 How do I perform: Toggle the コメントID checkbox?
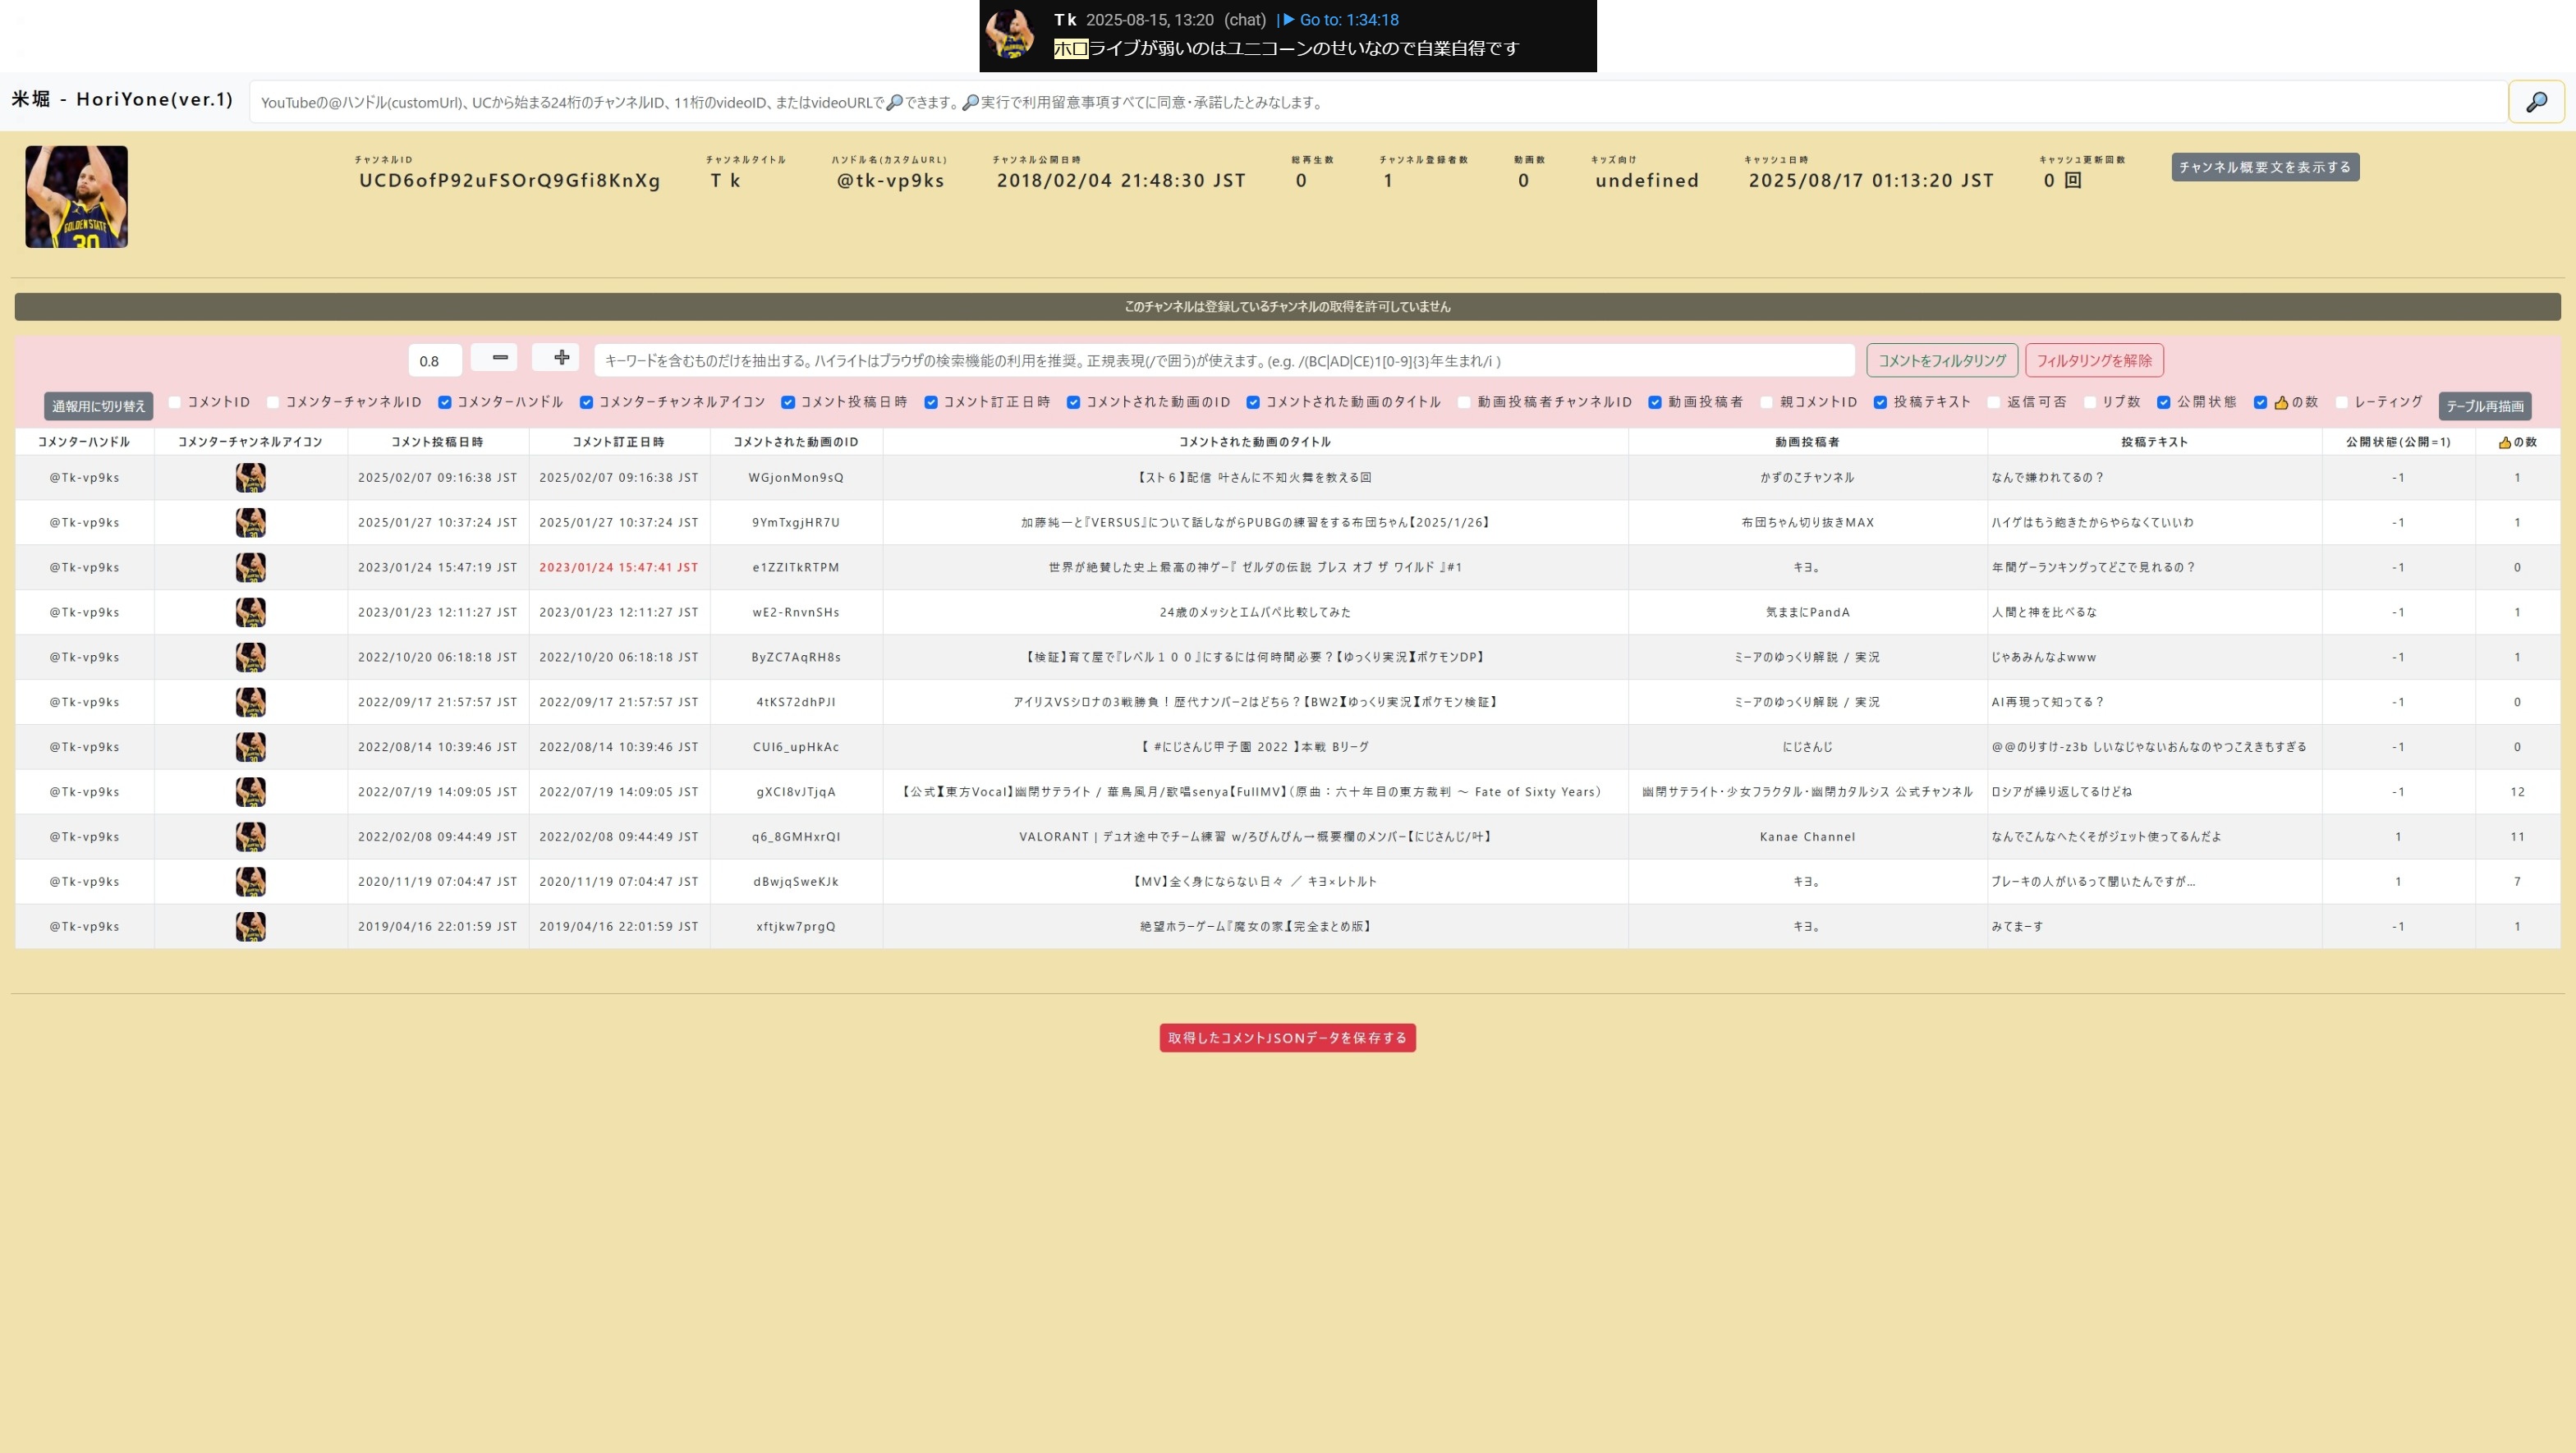175,402
